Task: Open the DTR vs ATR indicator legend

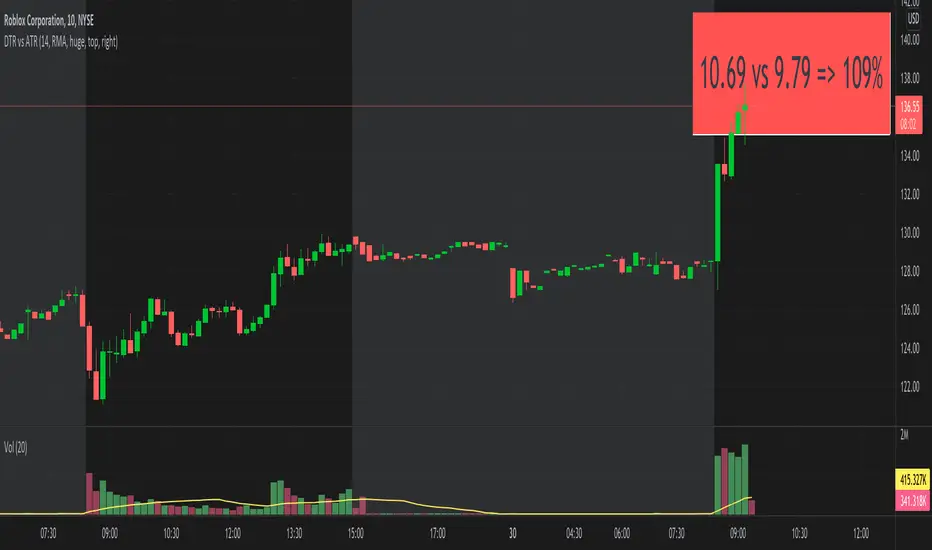Action: (x=61, y=42)
